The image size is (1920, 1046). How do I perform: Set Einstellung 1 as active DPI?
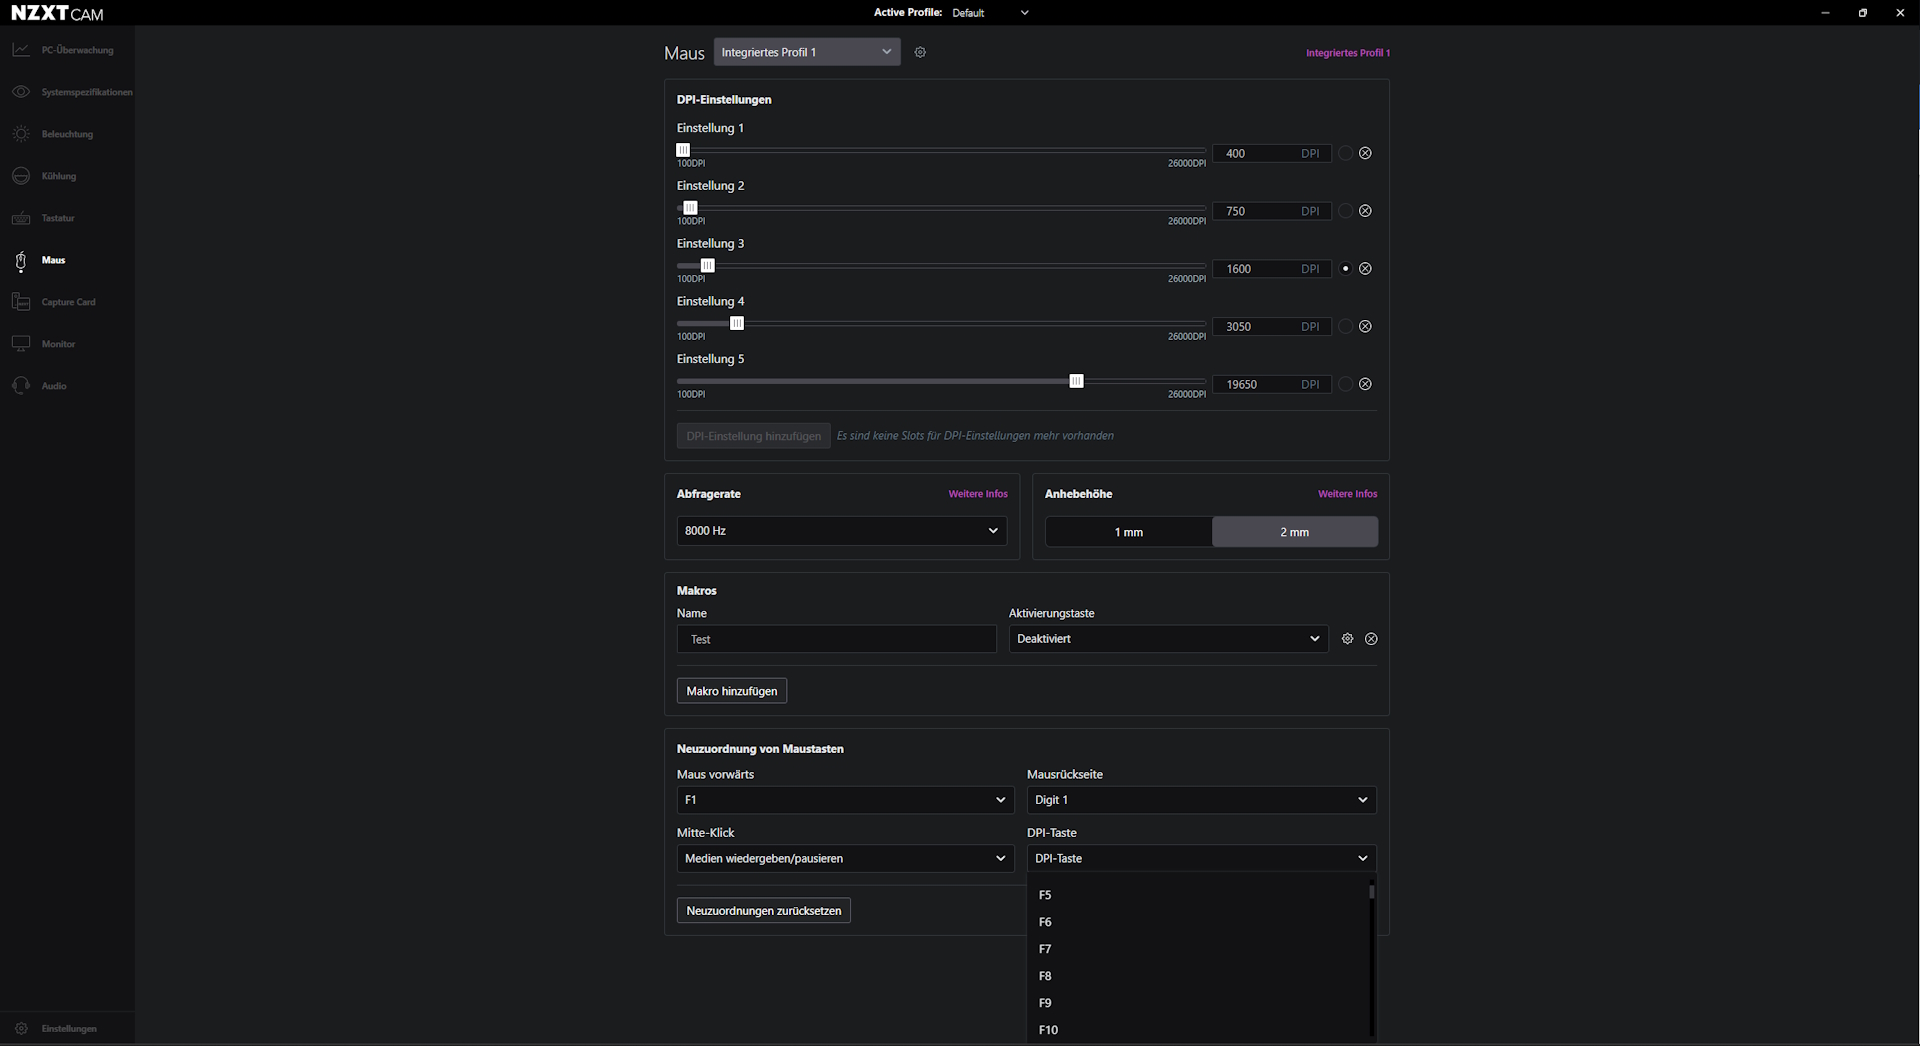1345,153
